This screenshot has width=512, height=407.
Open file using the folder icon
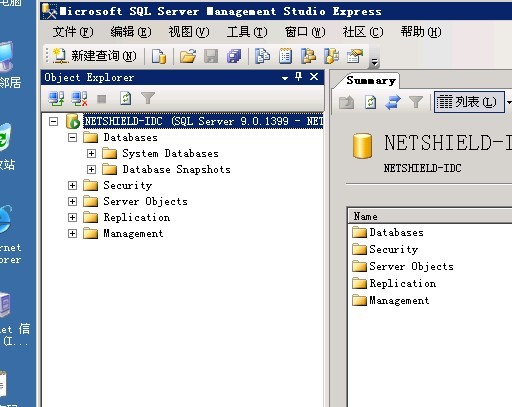188,56
